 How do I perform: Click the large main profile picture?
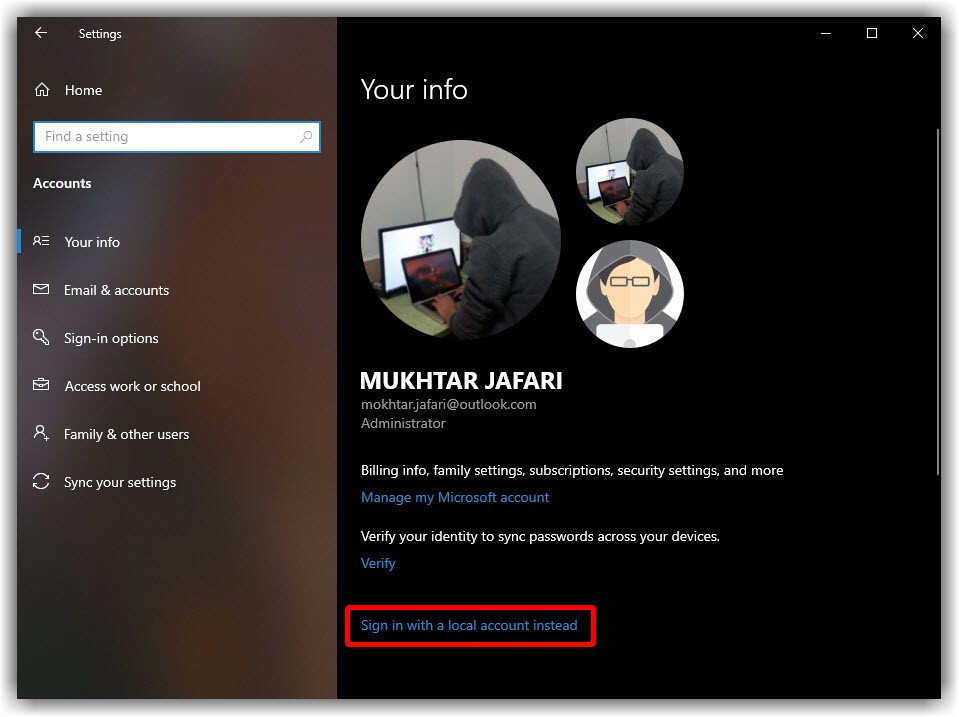(461, 240)
